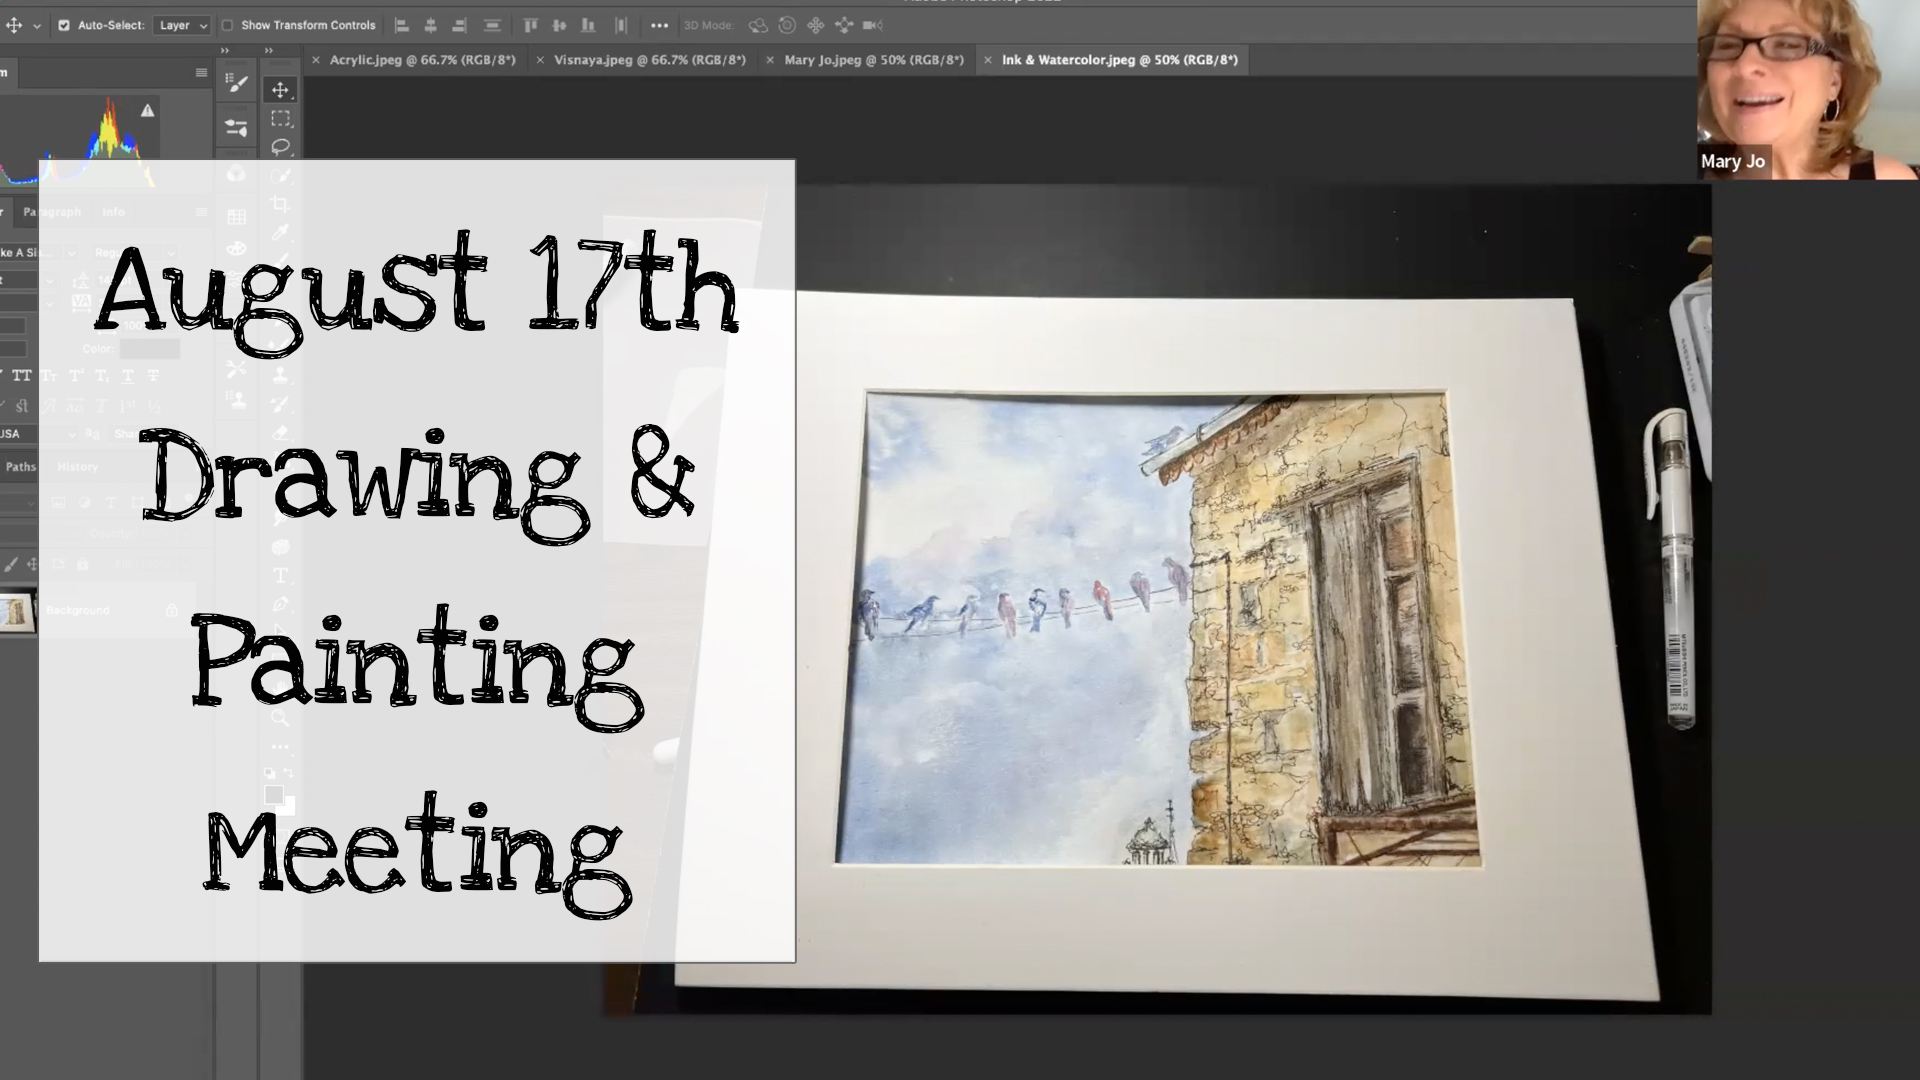Switch to the Info panel tab

(x=113, y=212)
